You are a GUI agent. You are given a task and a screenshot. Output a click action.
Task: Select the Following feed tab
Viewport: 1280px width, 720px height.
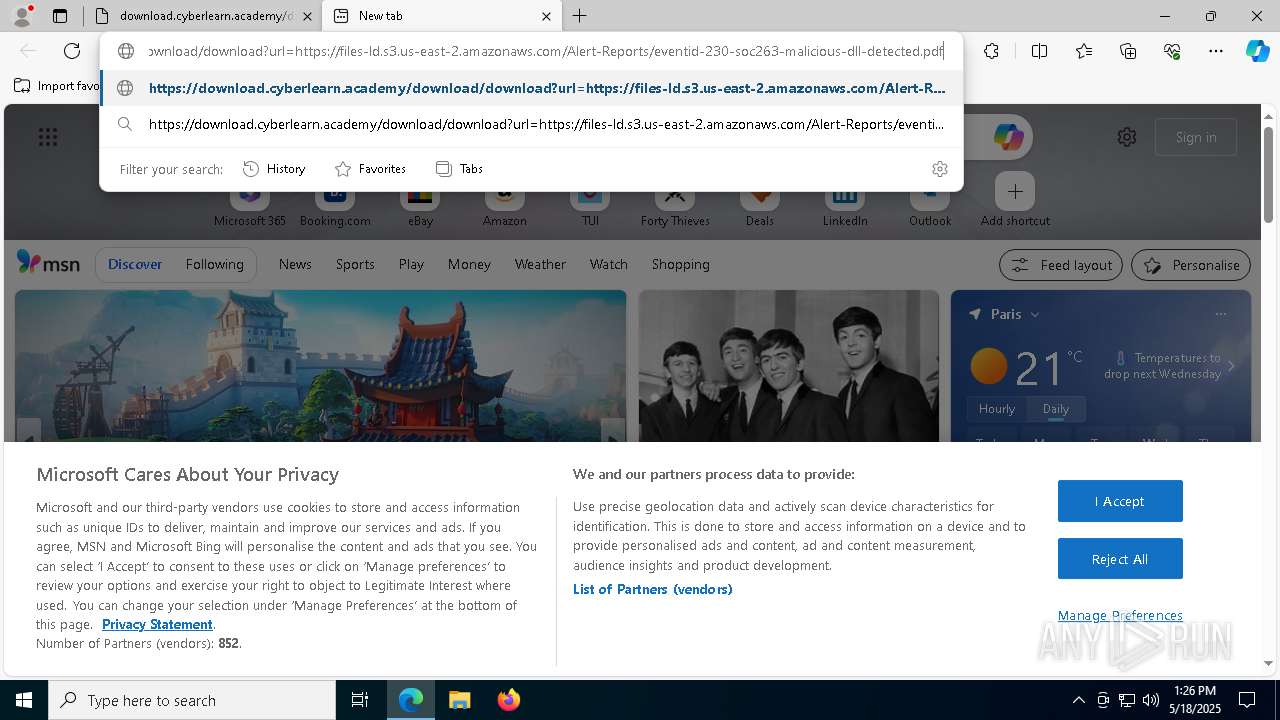(x=215, y=264)
